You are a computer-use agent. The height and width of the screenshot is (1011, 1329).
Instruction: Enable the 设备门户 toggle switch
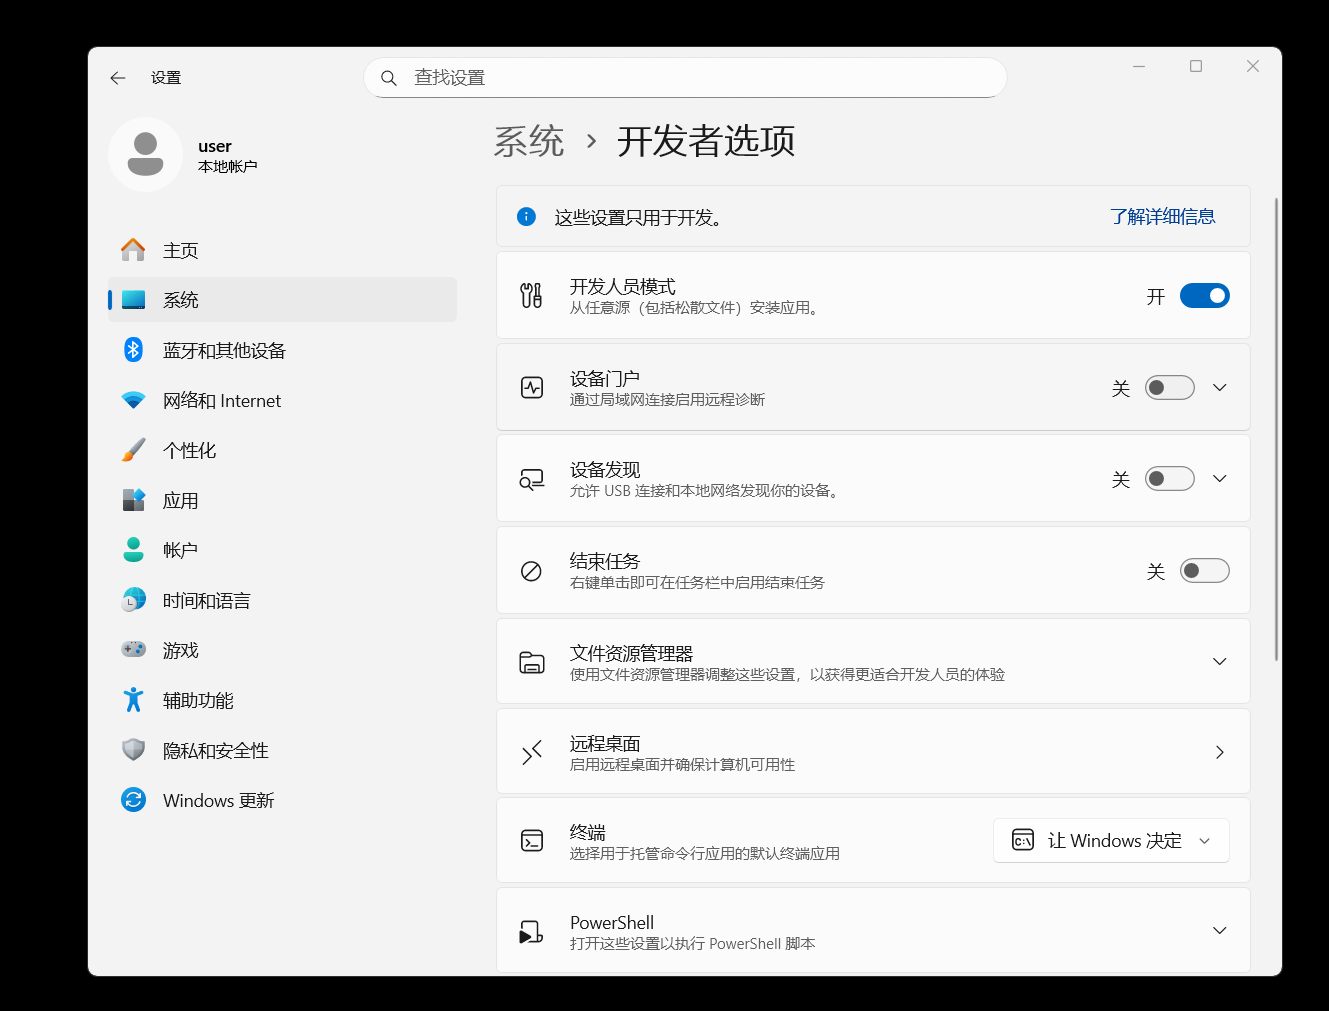pos(1169,387)
